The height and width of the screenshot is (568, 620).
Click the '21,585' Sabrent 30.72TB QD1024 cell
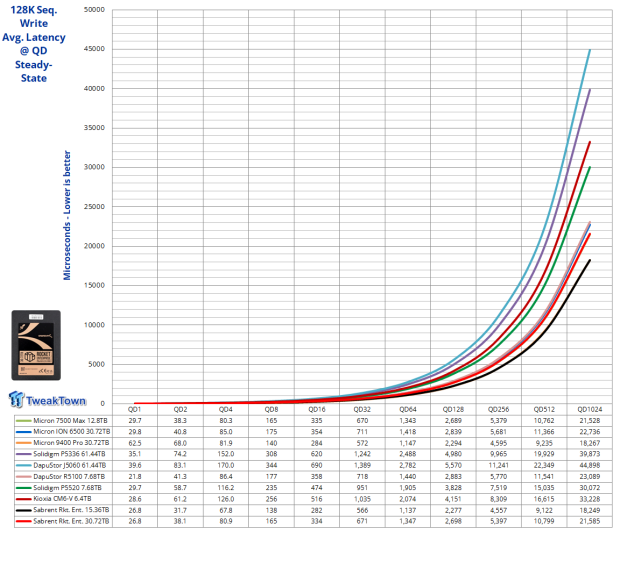[x=590, y=521]
